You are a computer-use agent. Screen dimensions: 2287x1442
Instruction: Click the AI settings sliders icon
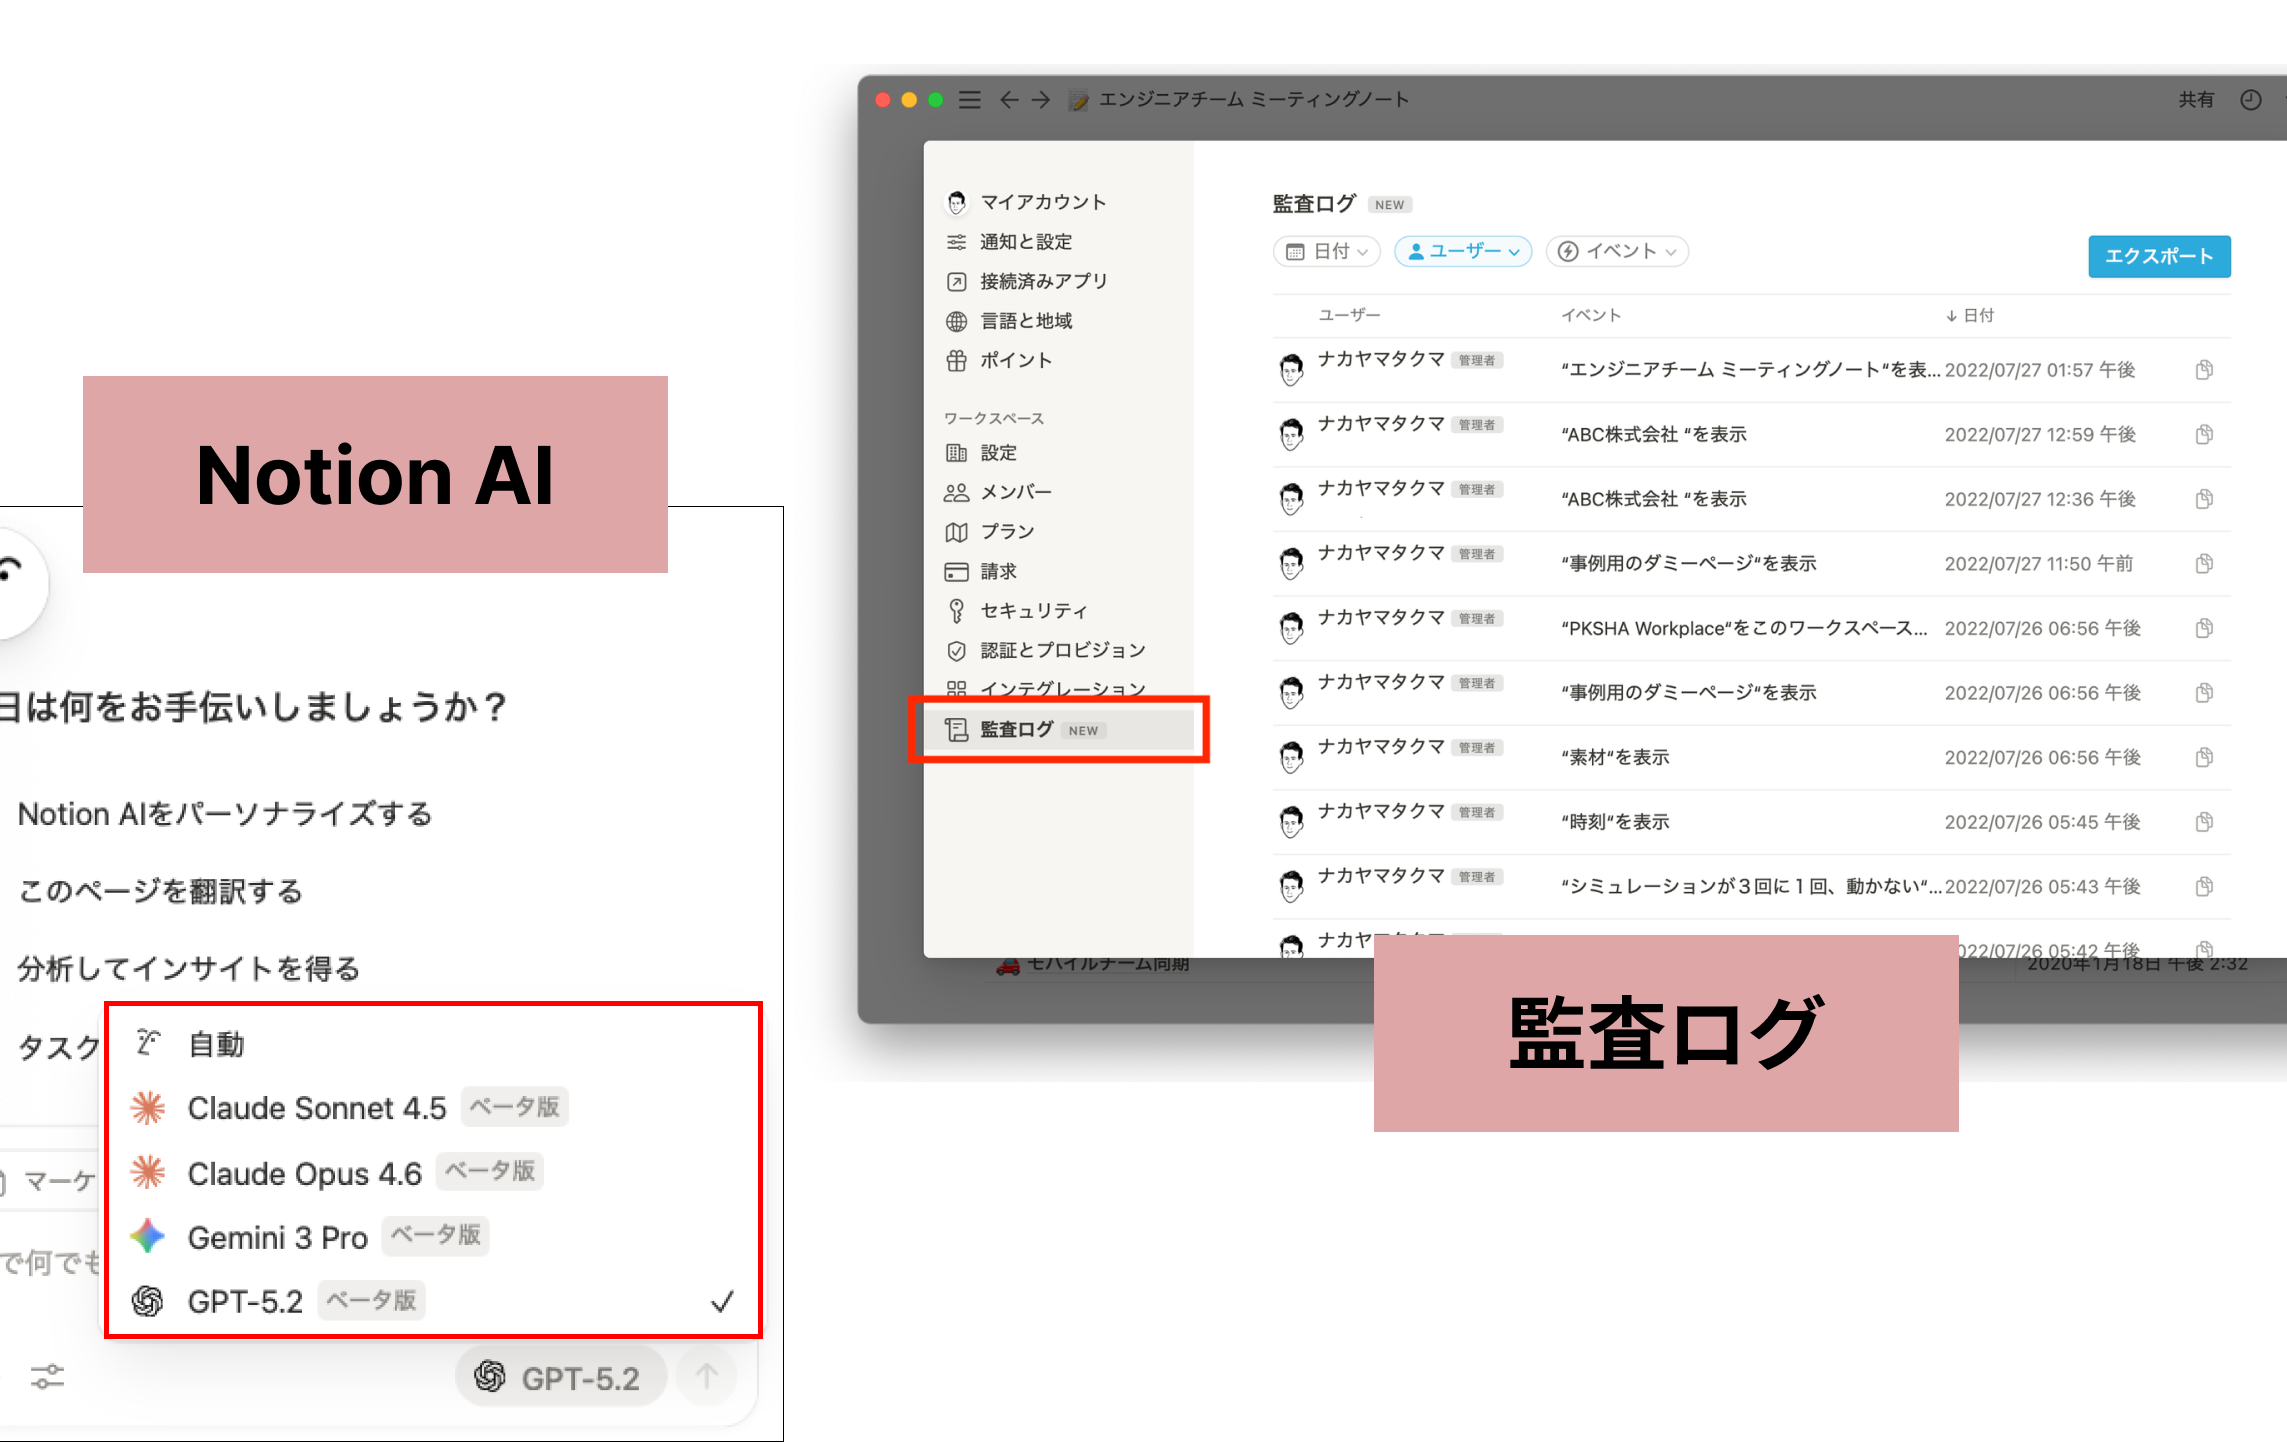pyautogui.click(x=47, y=1376)
